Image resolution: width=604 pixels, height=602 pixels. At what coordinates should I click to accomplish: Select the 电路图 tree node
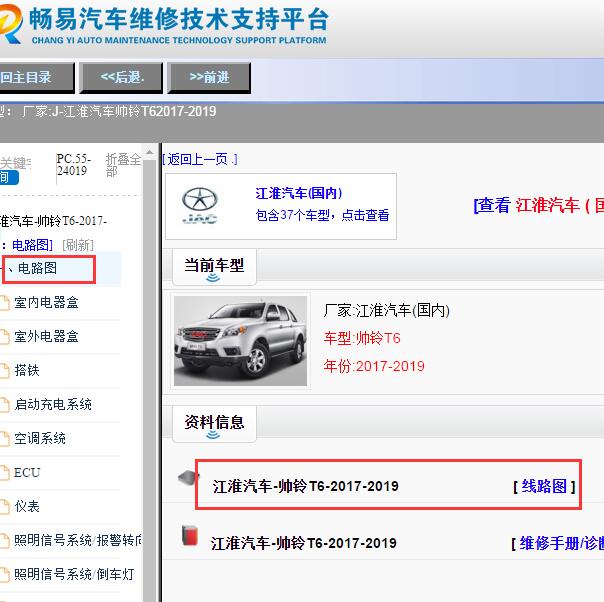pos(38,268)
